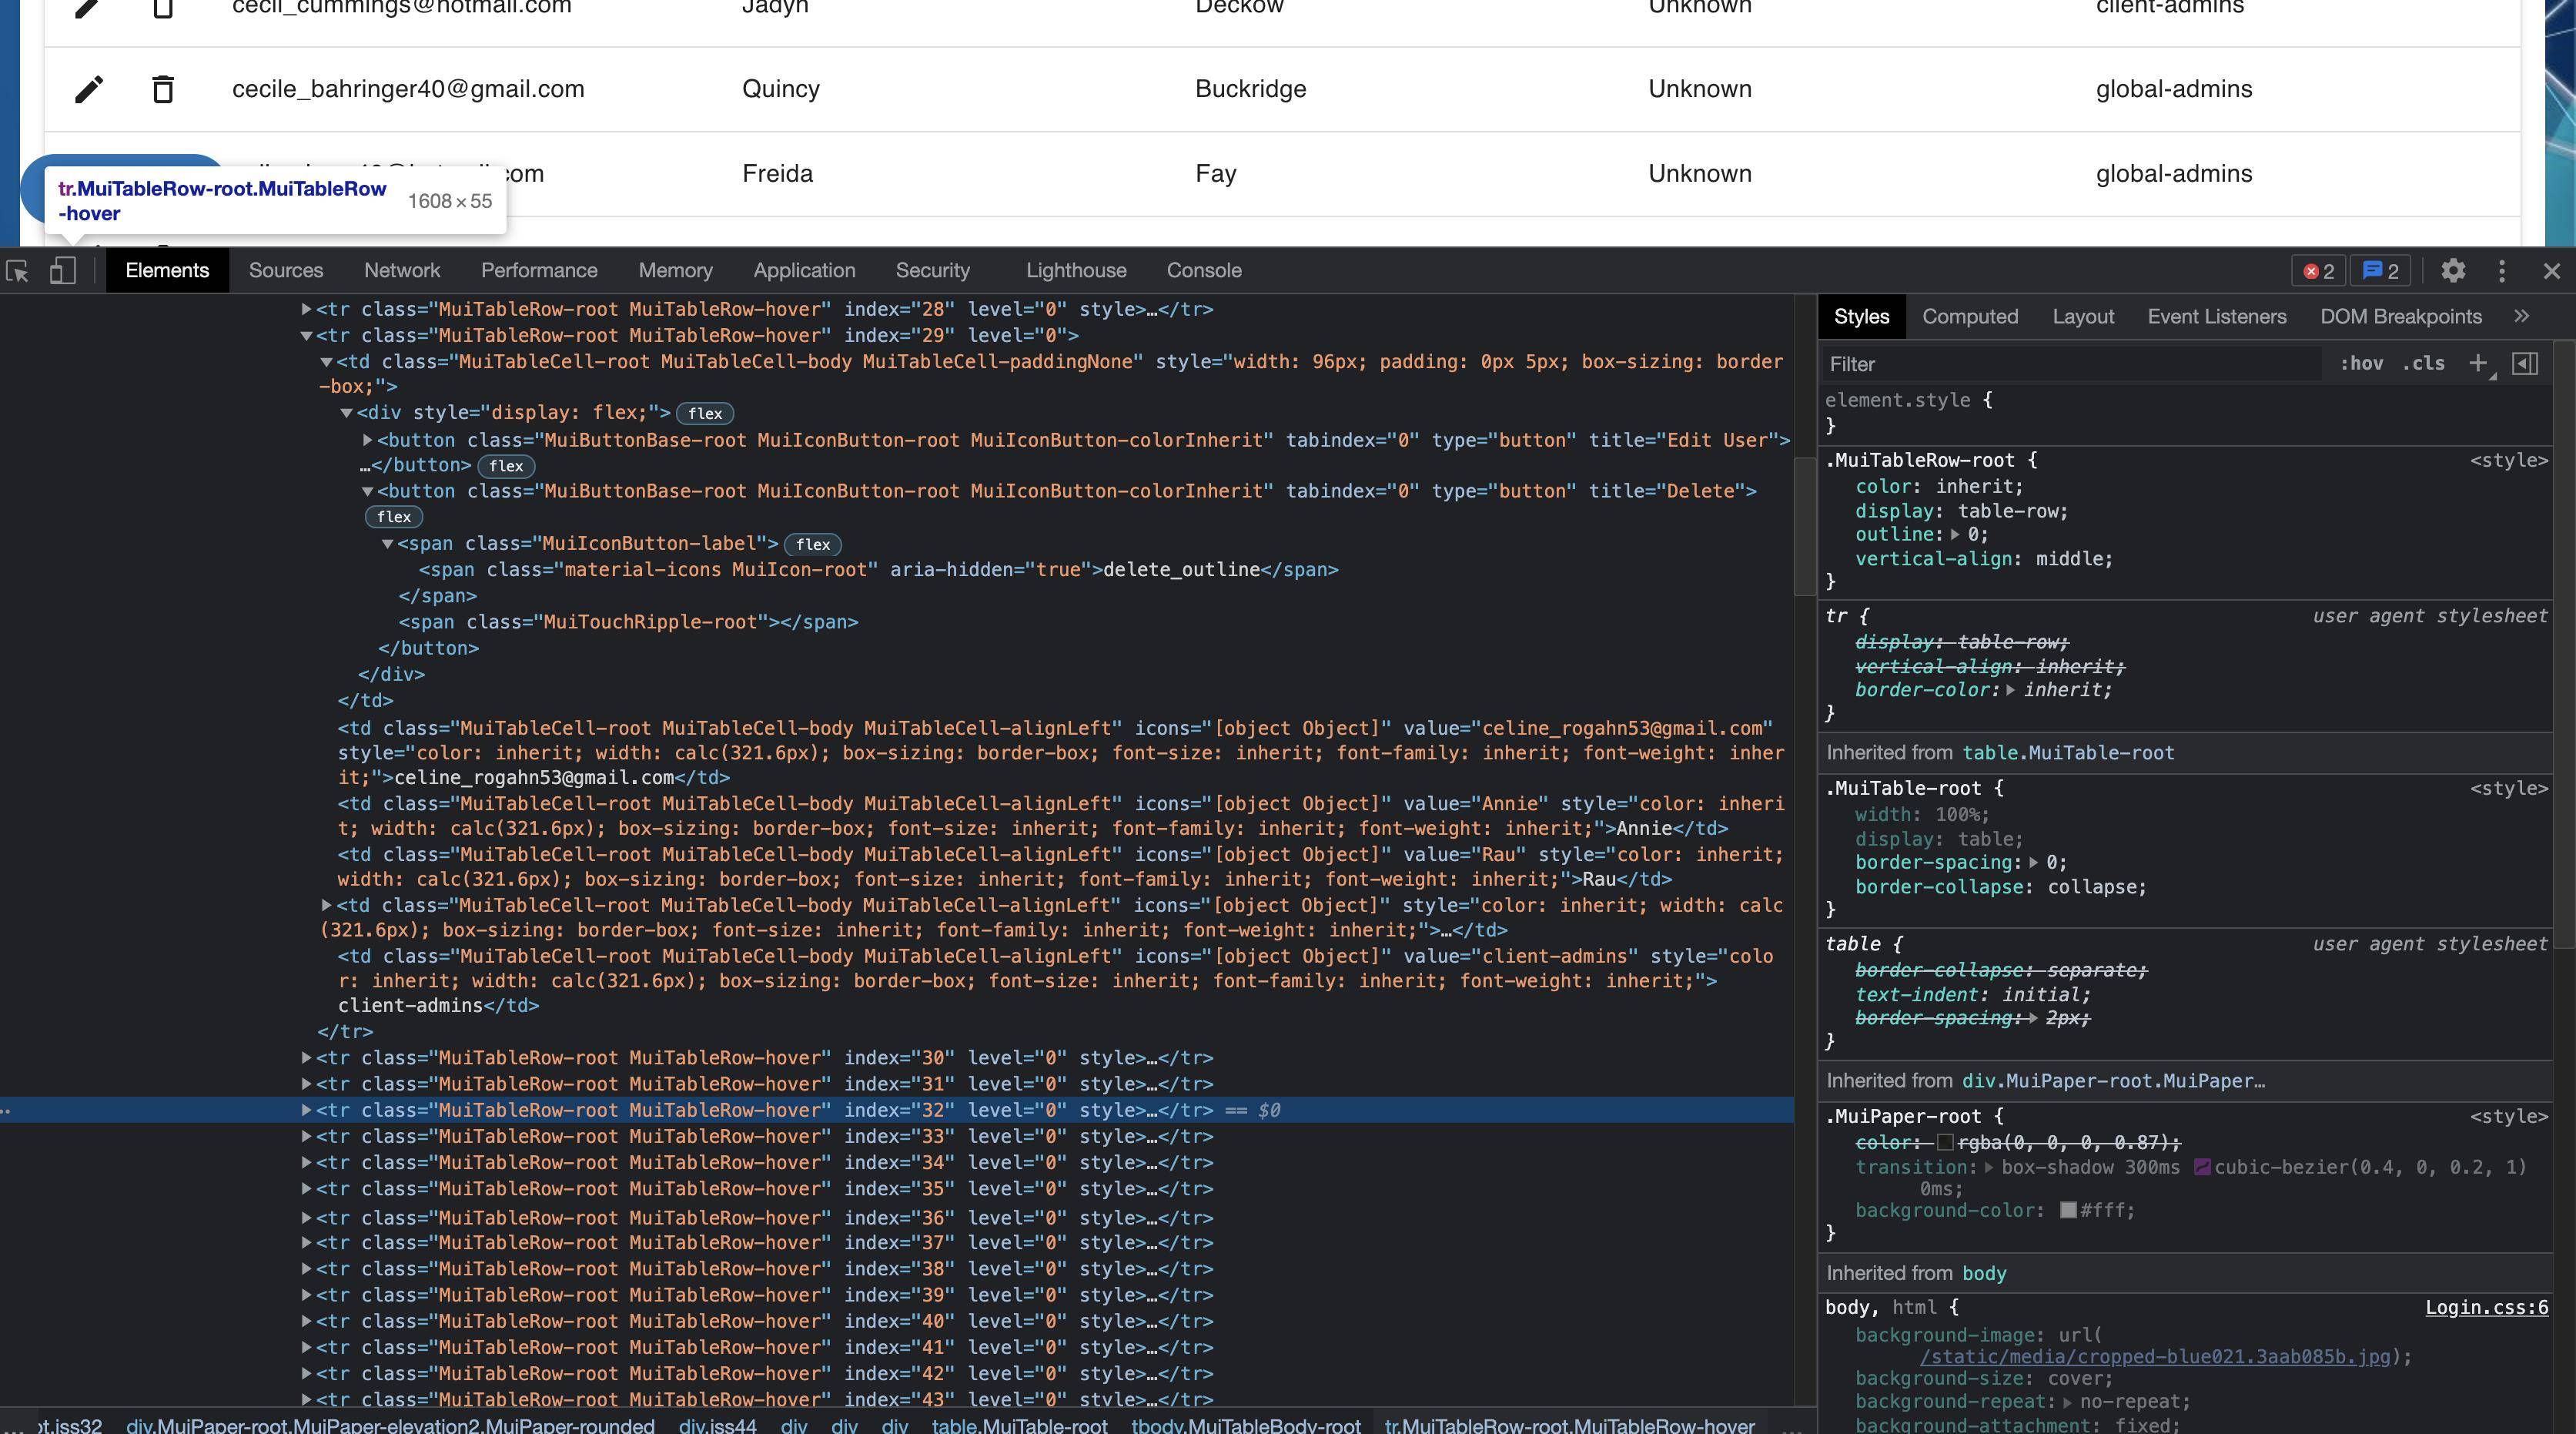Expand the tr node with index 30

pos(307,1058)
